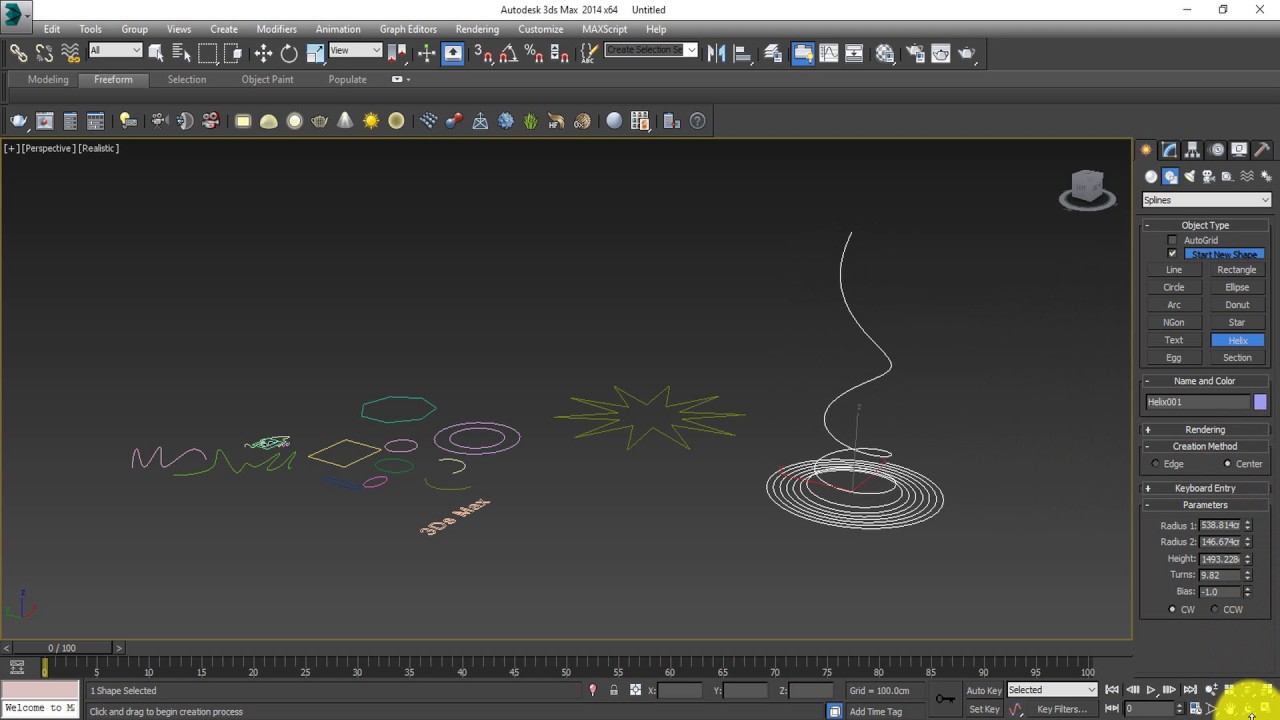The height and width of the screenshot is (720, 1280).
Task: Click the Line spline button
Action: [x=1174, y=270]
